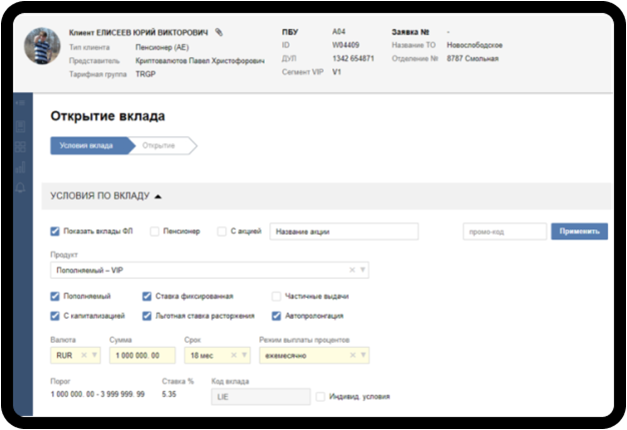This screenshot has height=430, width=627.
Task: Collapse the УСЛОВИЯ ПО ВКЛАДУ section
Action: 158,196
